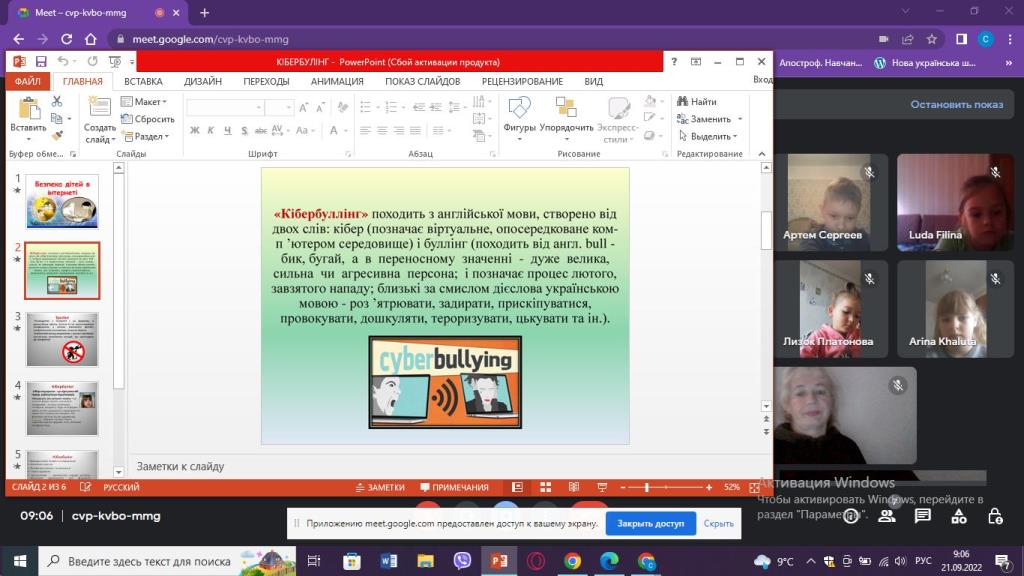Zoom out with the minus button
The height and width of the screenshot is (576, 1024).
click(x=622, y=487)
